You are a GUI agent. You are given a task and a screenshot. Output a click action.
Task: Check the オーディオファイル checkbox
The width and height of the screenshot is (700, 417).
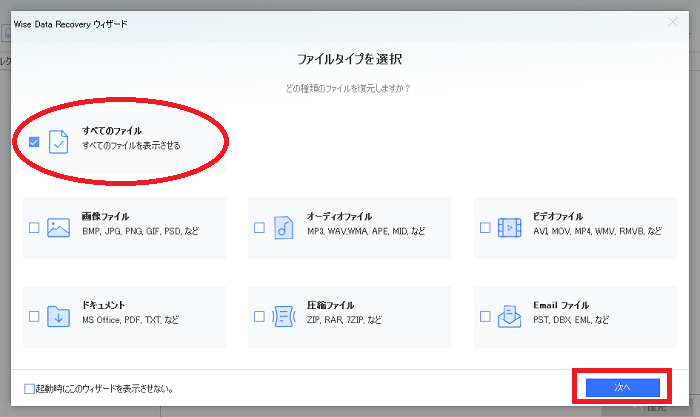pos(259,228)
